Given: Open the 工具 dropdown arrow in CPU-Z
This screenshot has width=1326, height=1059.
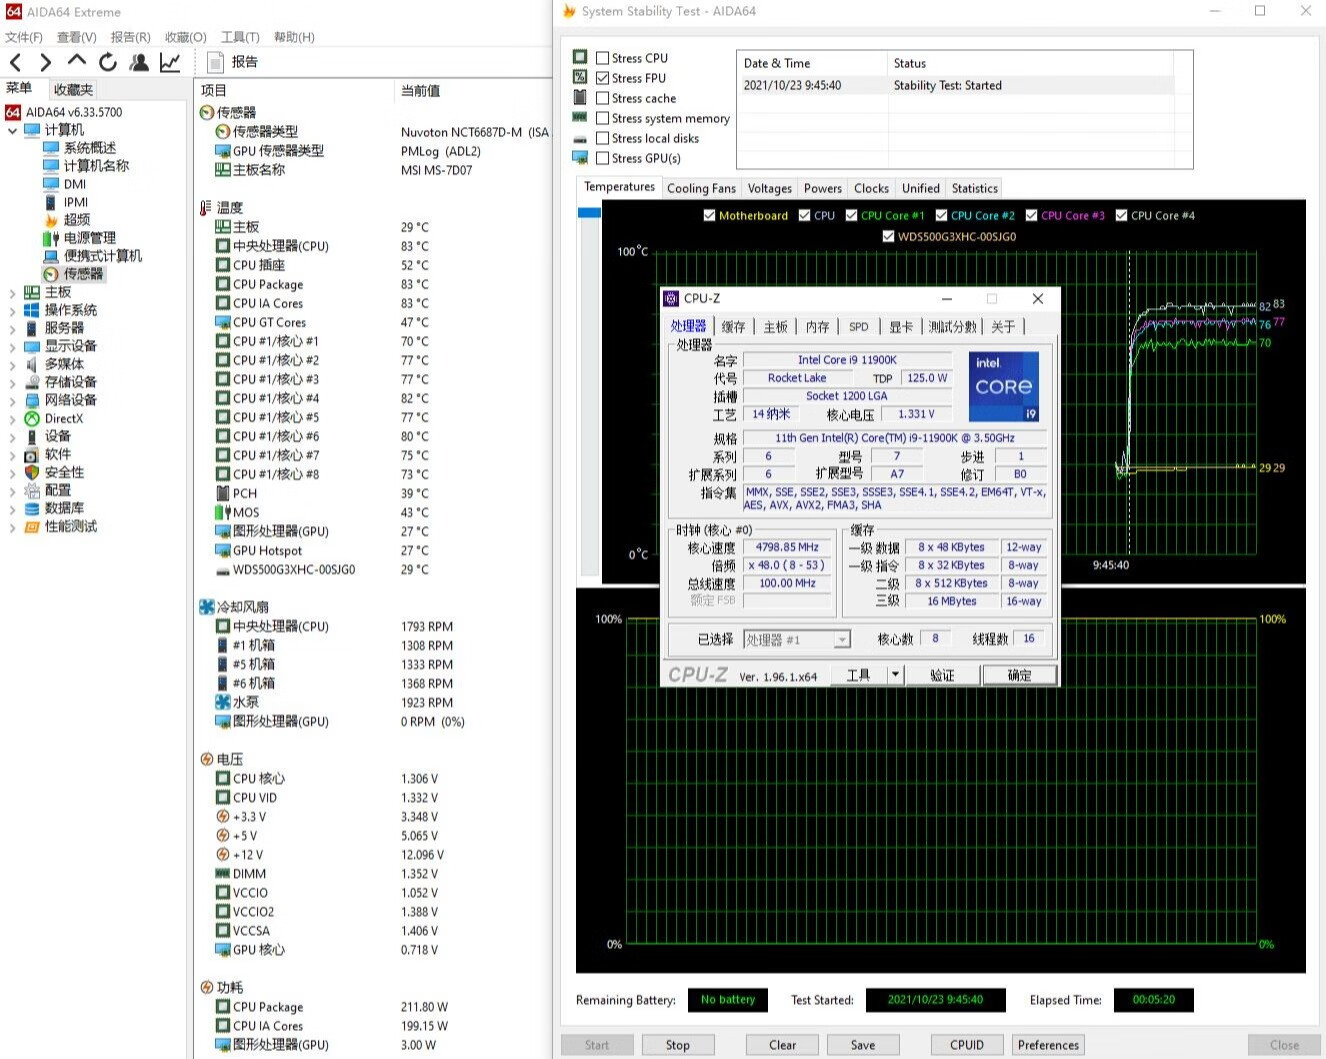Looking at the screenshot, I should click(895, 675).
